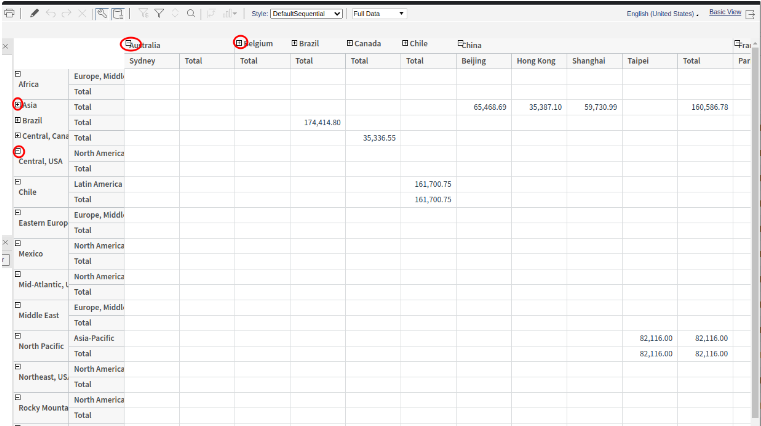Click the Brazil total 174,414.80
The image size is (761, 426).
pyautogui.click(x=322, y=122)
